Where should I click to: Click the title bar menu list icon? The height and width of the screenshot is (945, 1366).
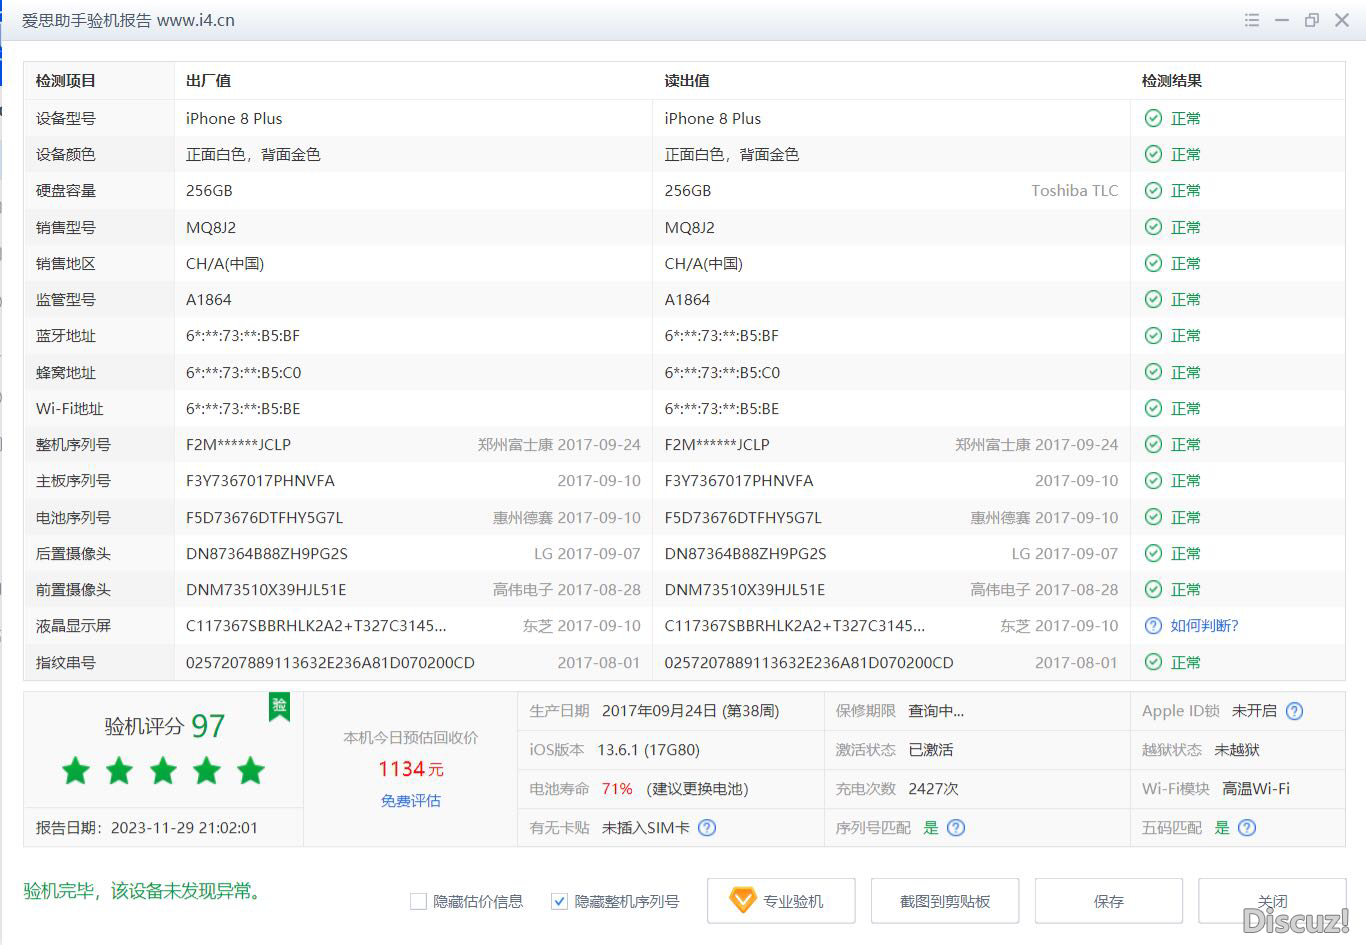[x=1251, y=20]
